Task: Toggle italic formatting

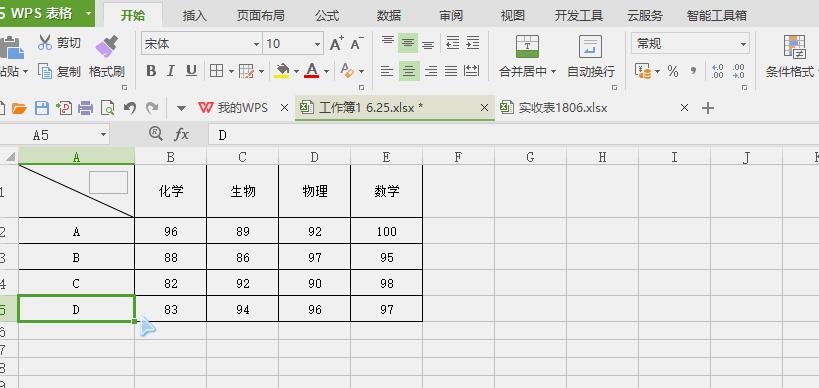Action: coord(171,70)
